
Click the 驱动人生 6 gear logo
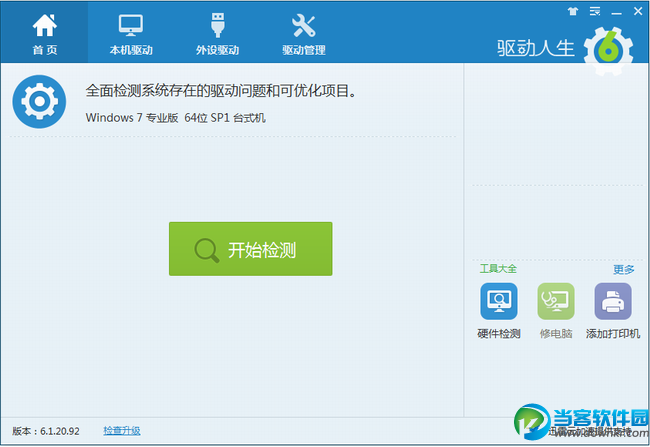[608, 51]
